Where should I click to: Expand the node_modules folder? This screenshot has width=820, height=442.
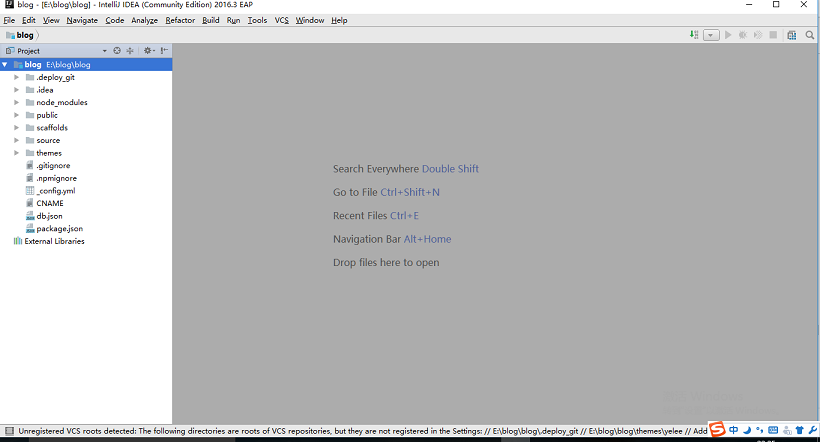16,102
